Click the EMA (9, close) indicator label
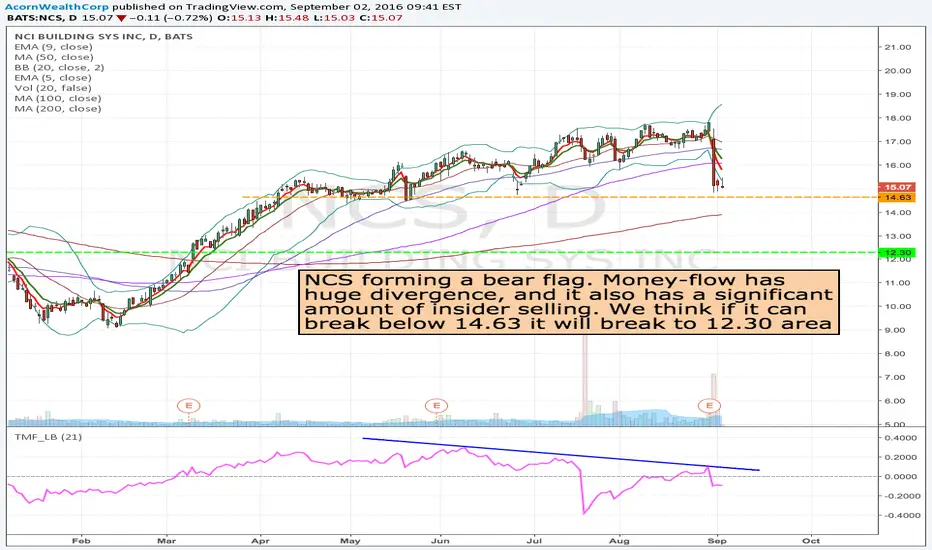The image size is (932, 550). pyautogui.click(x=53, y=47)
